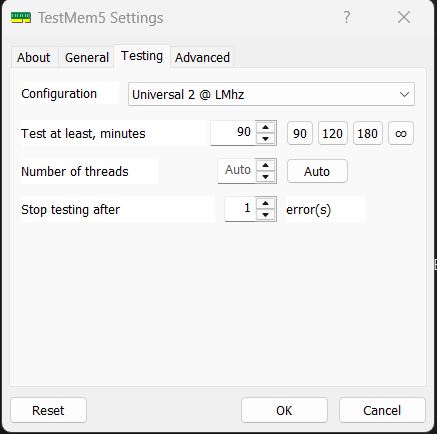Click the TestMem5 memory chip icon
Image resolution: width=437 pixels, height=434 pixels.
point(21,17)
